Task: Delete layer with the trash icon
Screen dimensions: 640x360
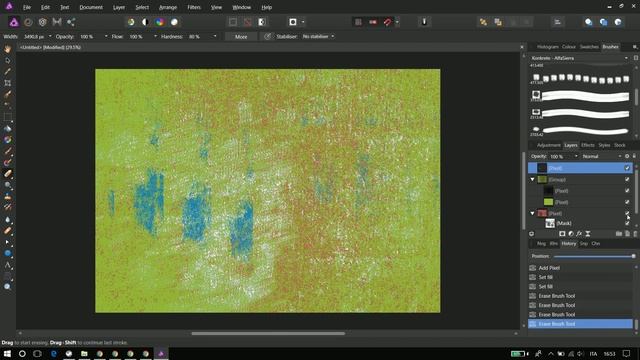Action: pyautogui.click(x=635, y=234)
